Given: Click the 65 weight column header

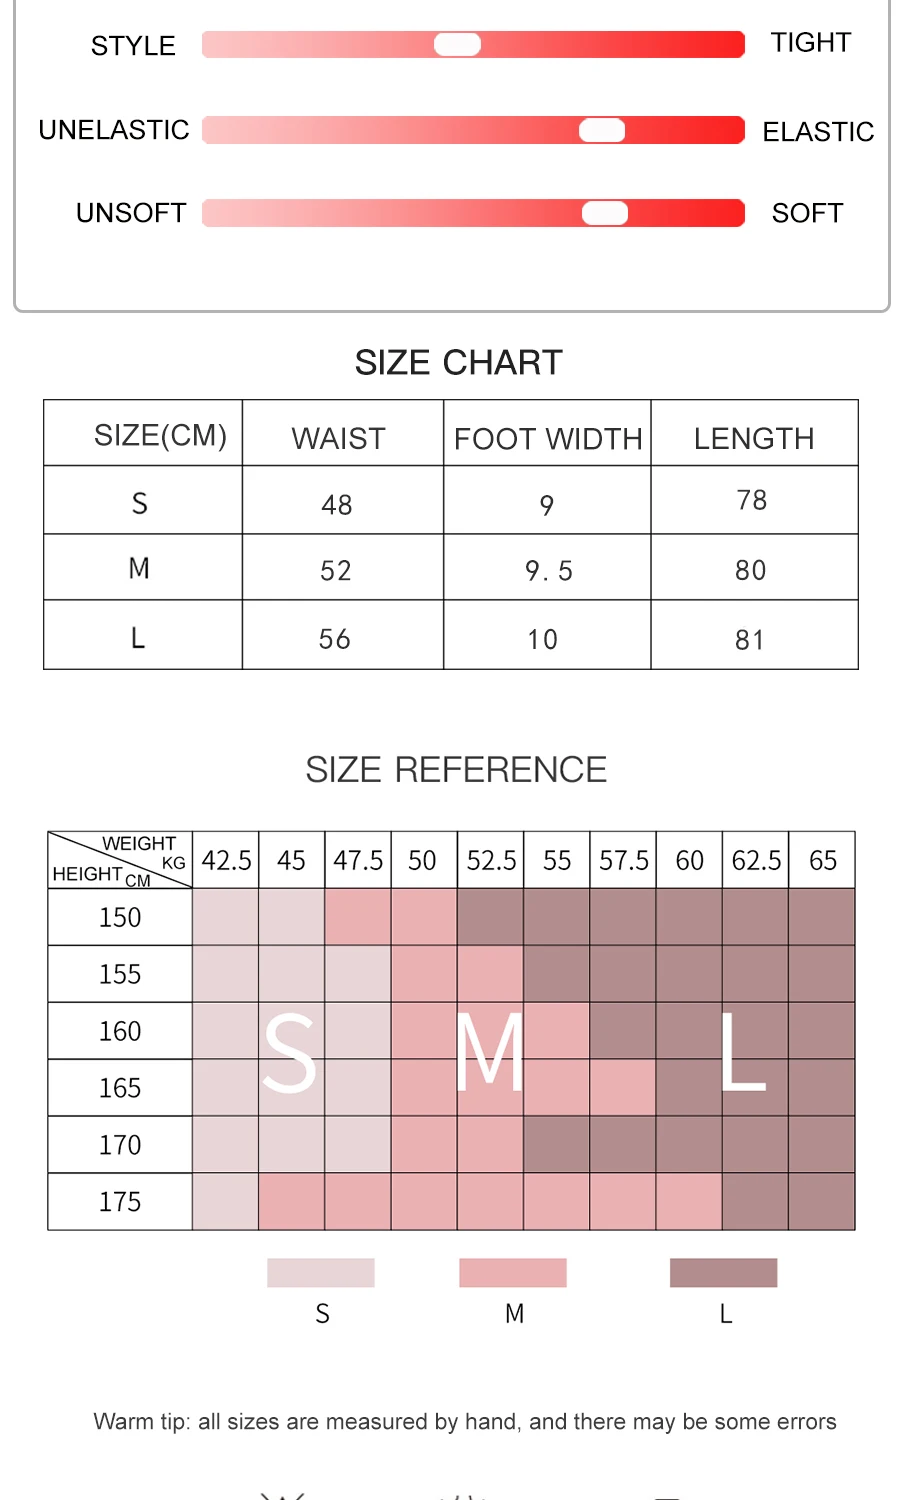Looking at the screenshot, I should pos(823,860).
